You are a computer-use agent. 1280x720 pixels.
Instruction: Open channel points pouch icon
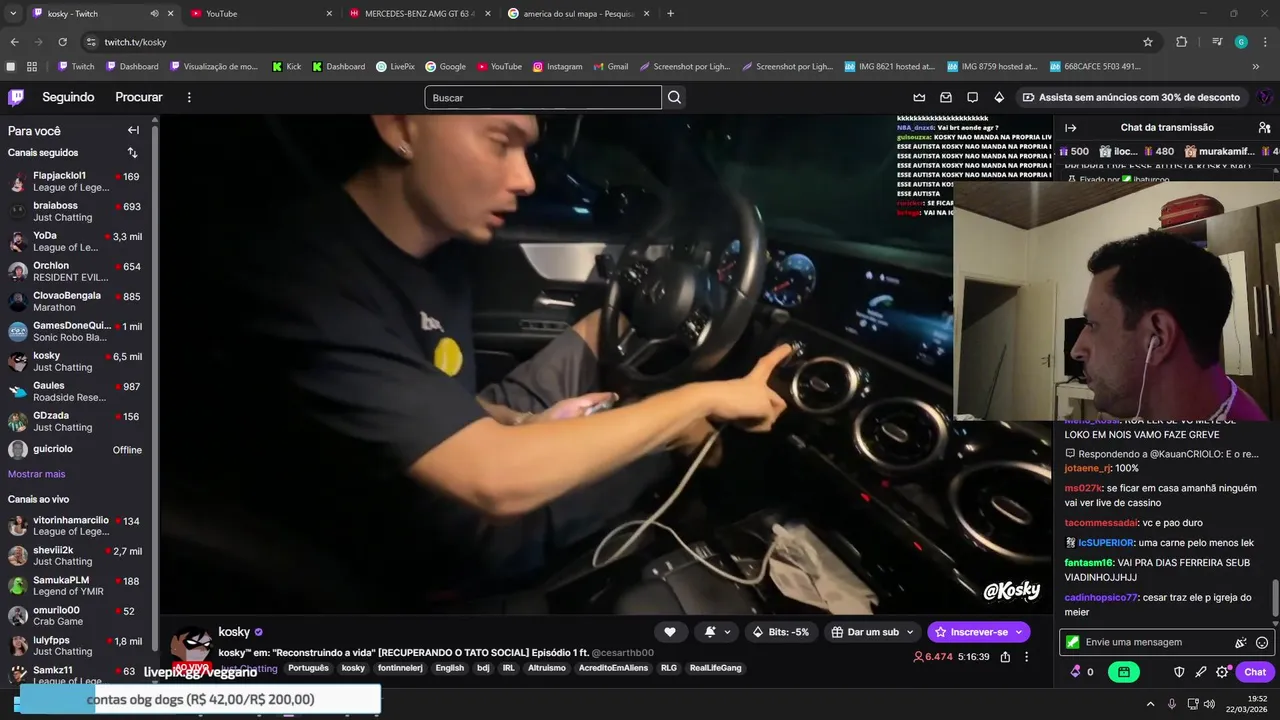[x=1075, y=672]
